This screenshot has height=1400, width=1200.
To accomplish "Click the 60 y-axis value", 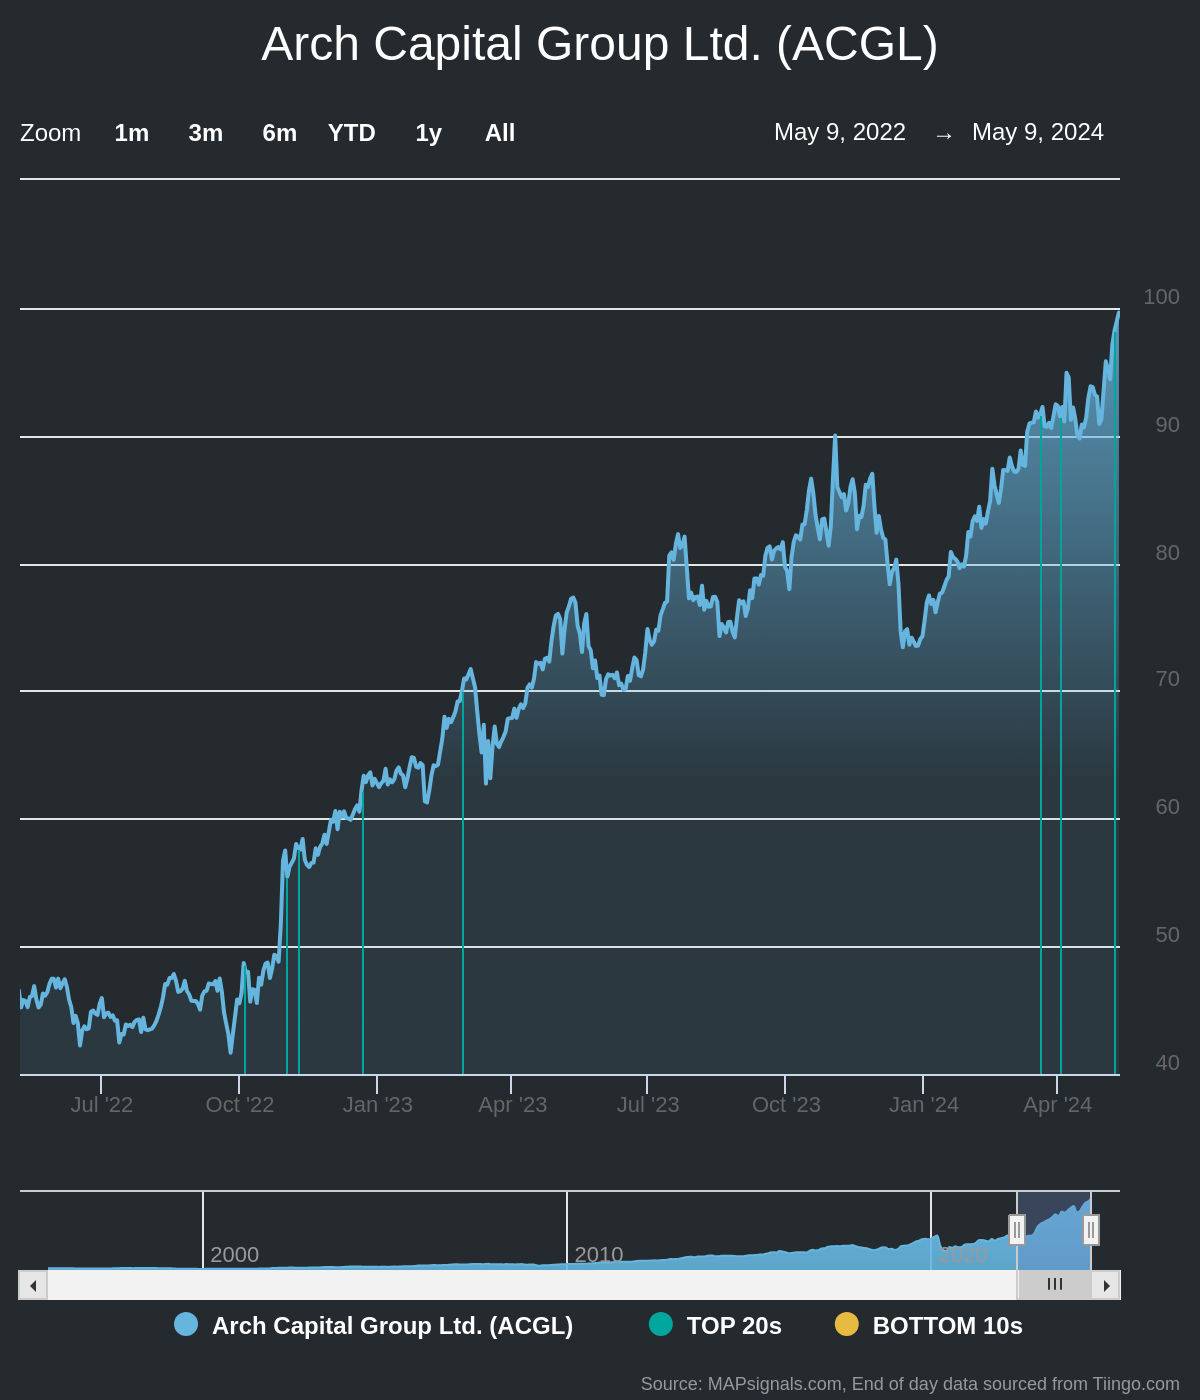I will (x=1167, y=807).
